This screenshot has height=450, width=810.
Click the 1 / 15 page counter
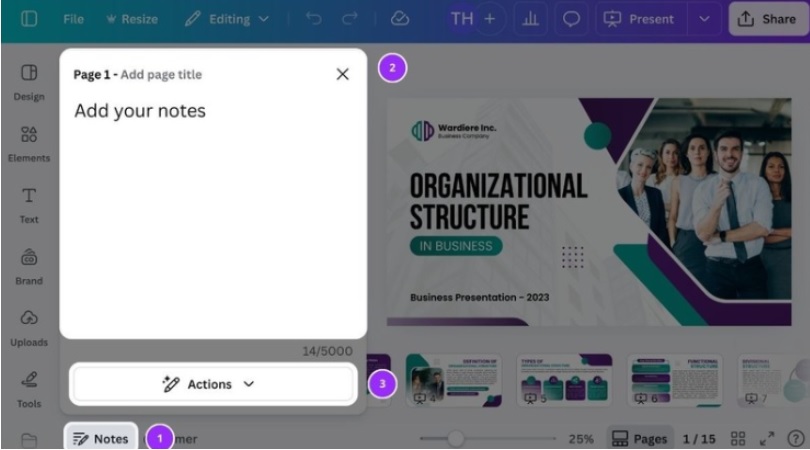(699, 439)
